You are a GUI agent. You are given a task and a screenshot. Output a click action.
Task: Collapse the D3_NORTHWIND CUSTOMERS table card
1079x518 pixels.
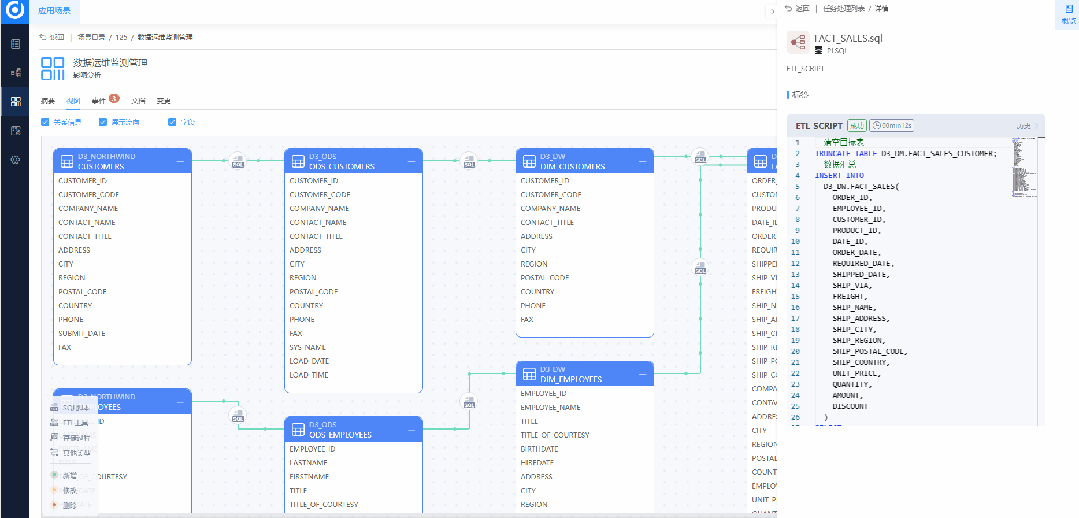[181, 161]
